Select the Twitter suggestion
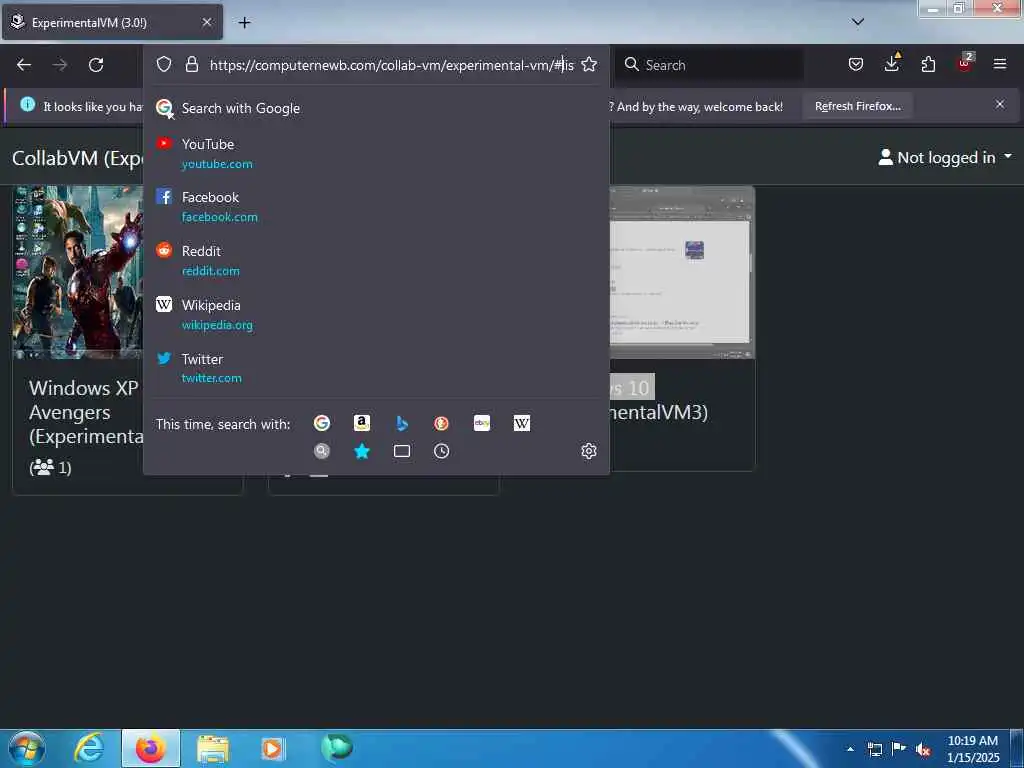 (376, 368)
